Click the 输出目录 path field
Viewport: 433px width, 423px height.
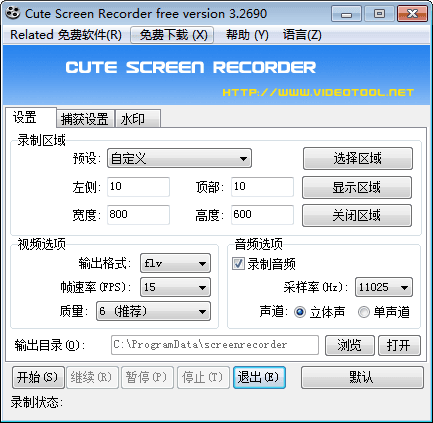(215, 345)
